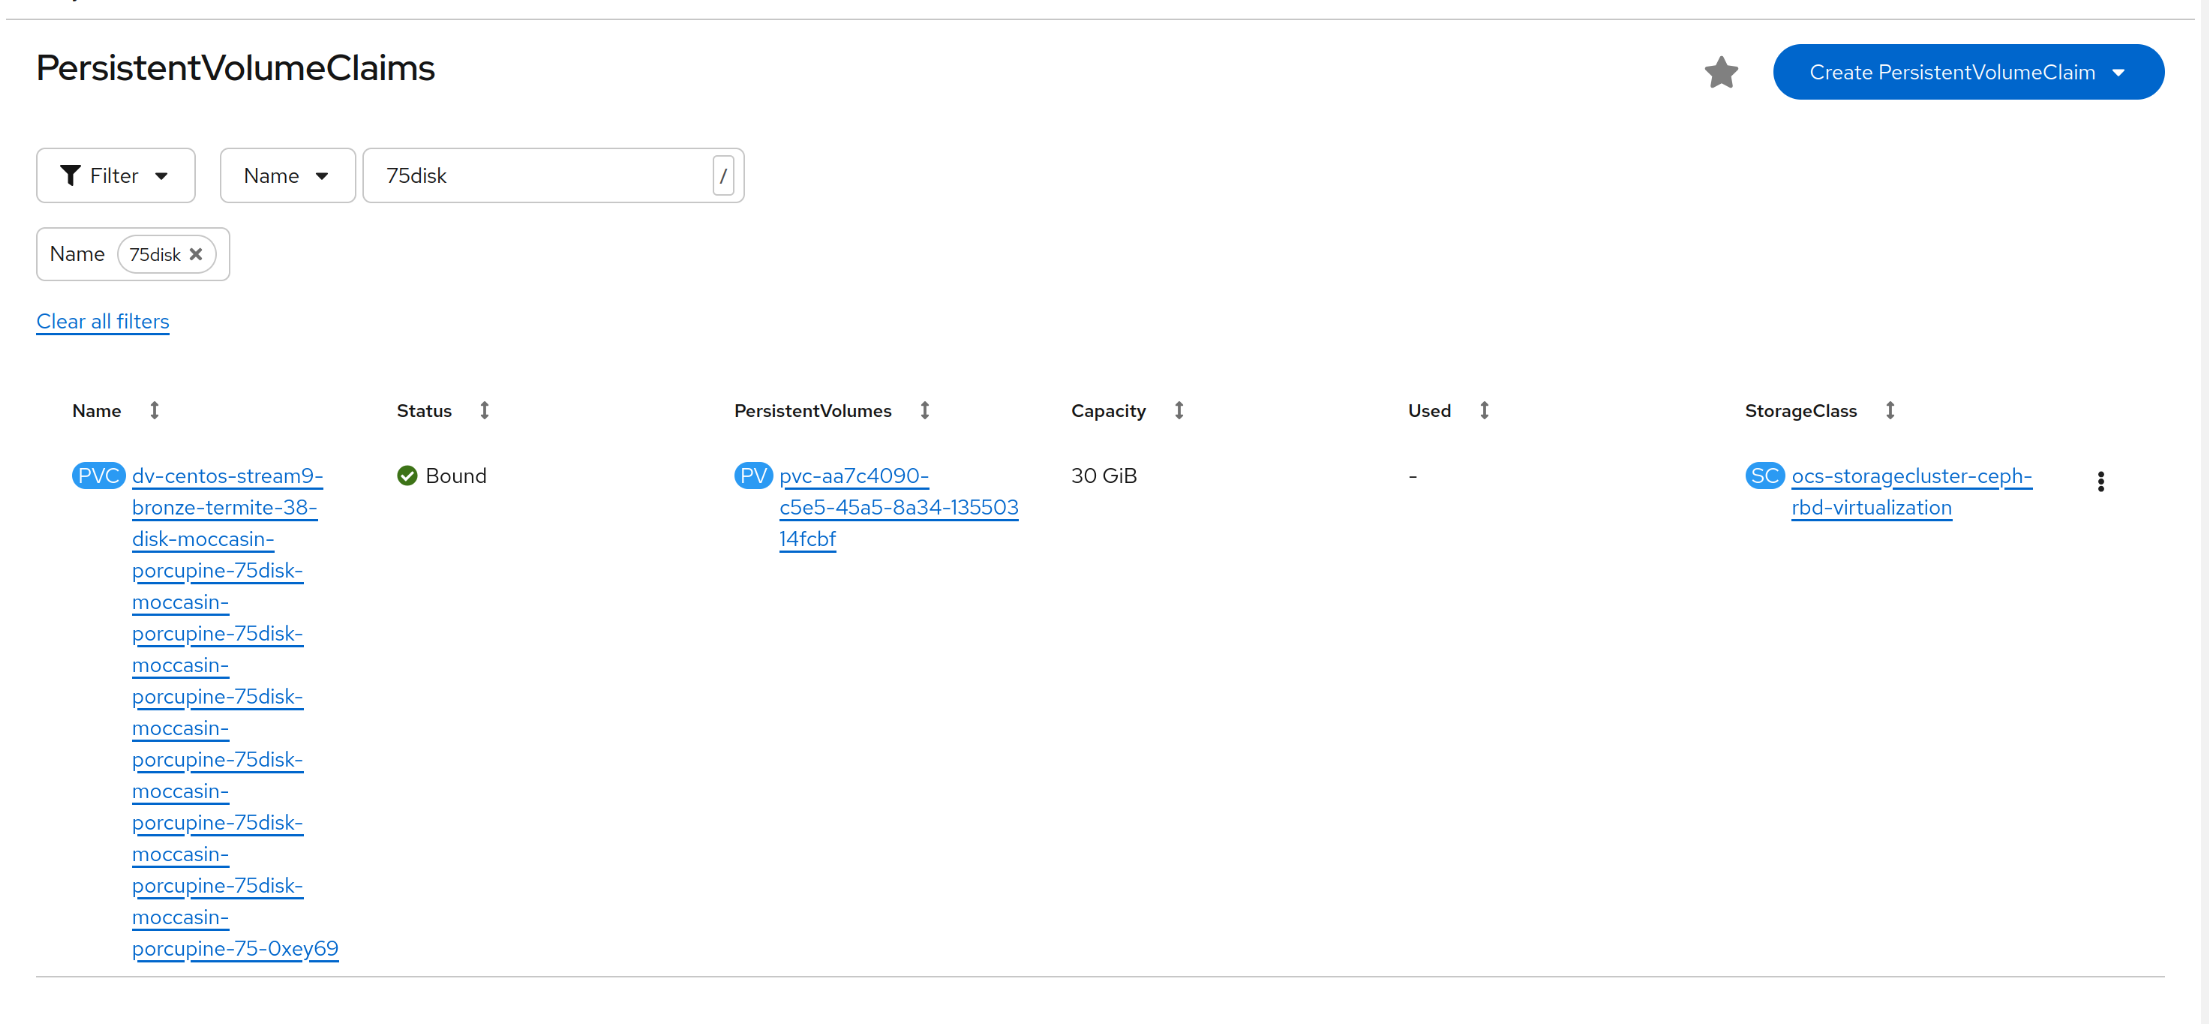Open ocs-storagecluster-ceph-rbd-virtualization storage class link
The height and width of the screenshot is (1024, 2209).
pos(1911,491)
